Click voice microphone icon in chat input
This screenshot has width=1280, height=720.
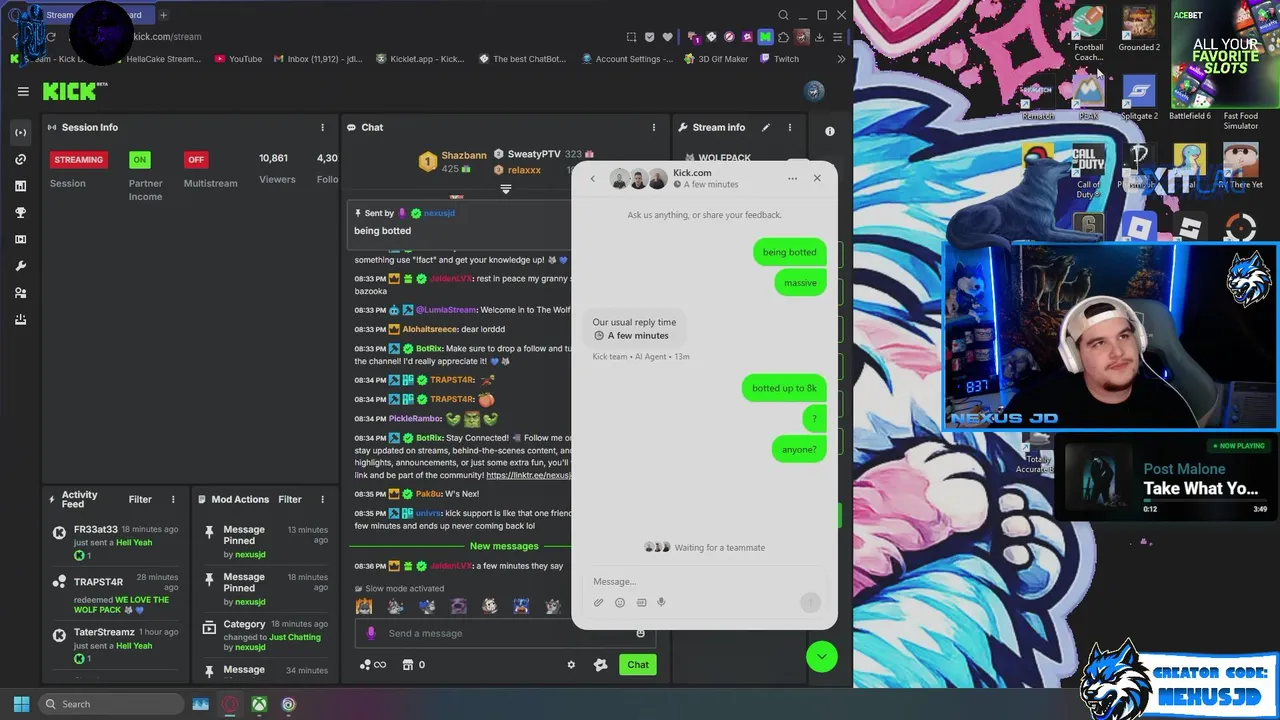[371, 633]
